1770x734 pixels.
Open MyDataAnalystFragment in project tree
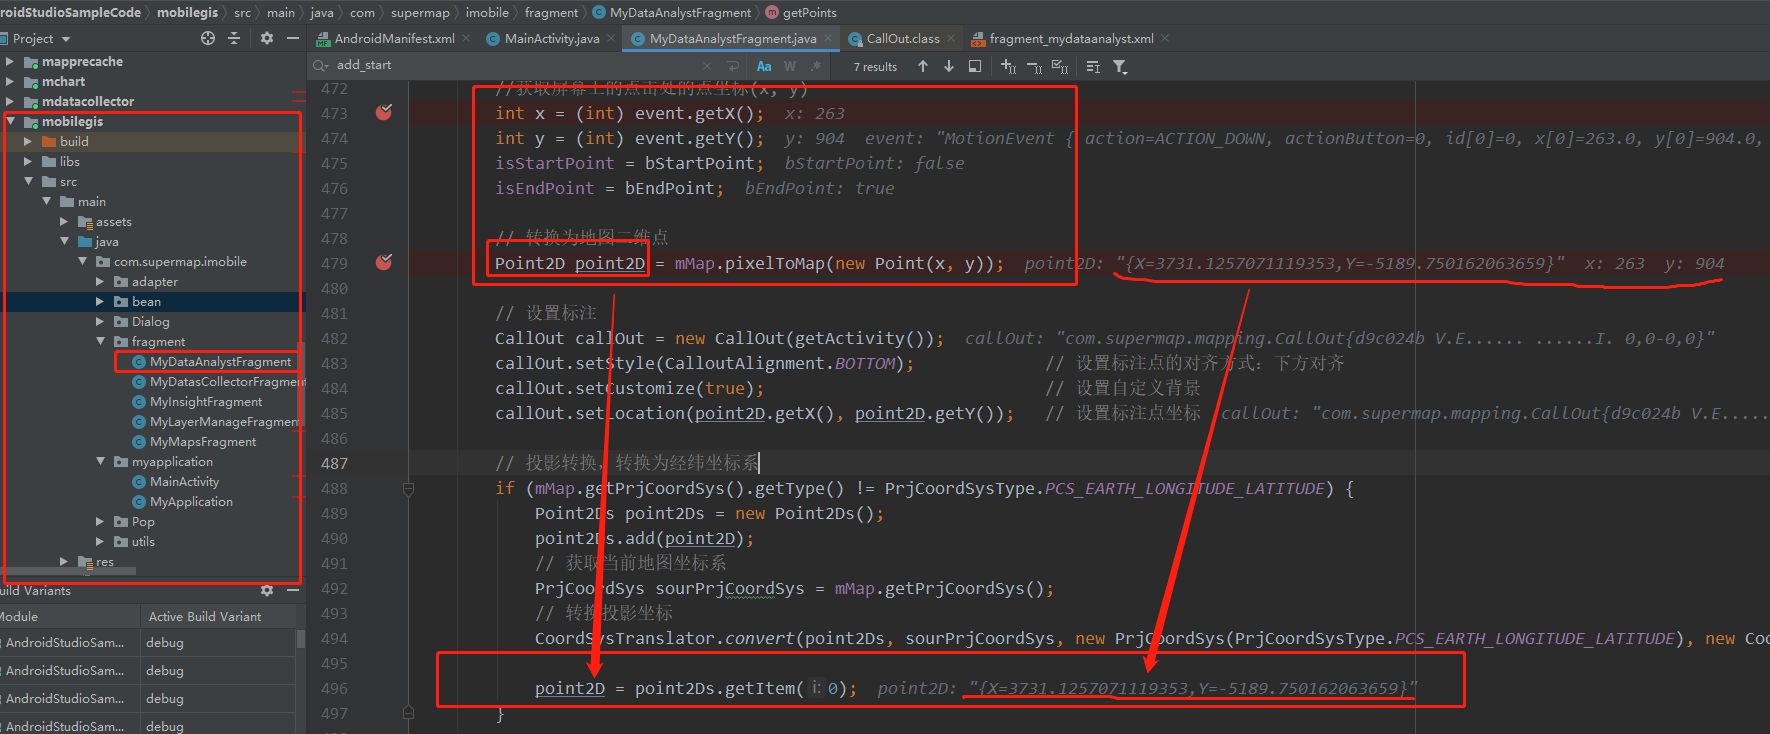[220, 361]
